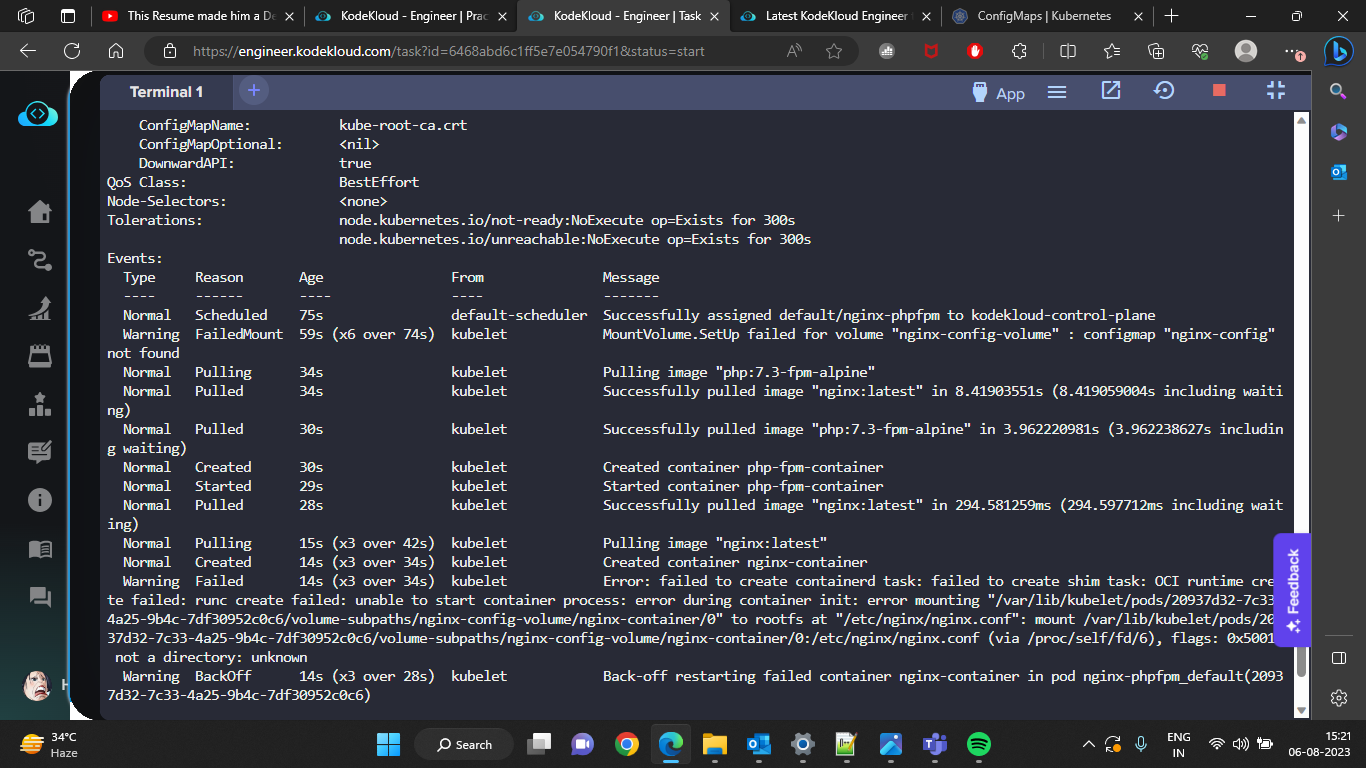Select the Terminal 1 tab
This screenshot has width=1366, height=768.
tap(166, 92)
